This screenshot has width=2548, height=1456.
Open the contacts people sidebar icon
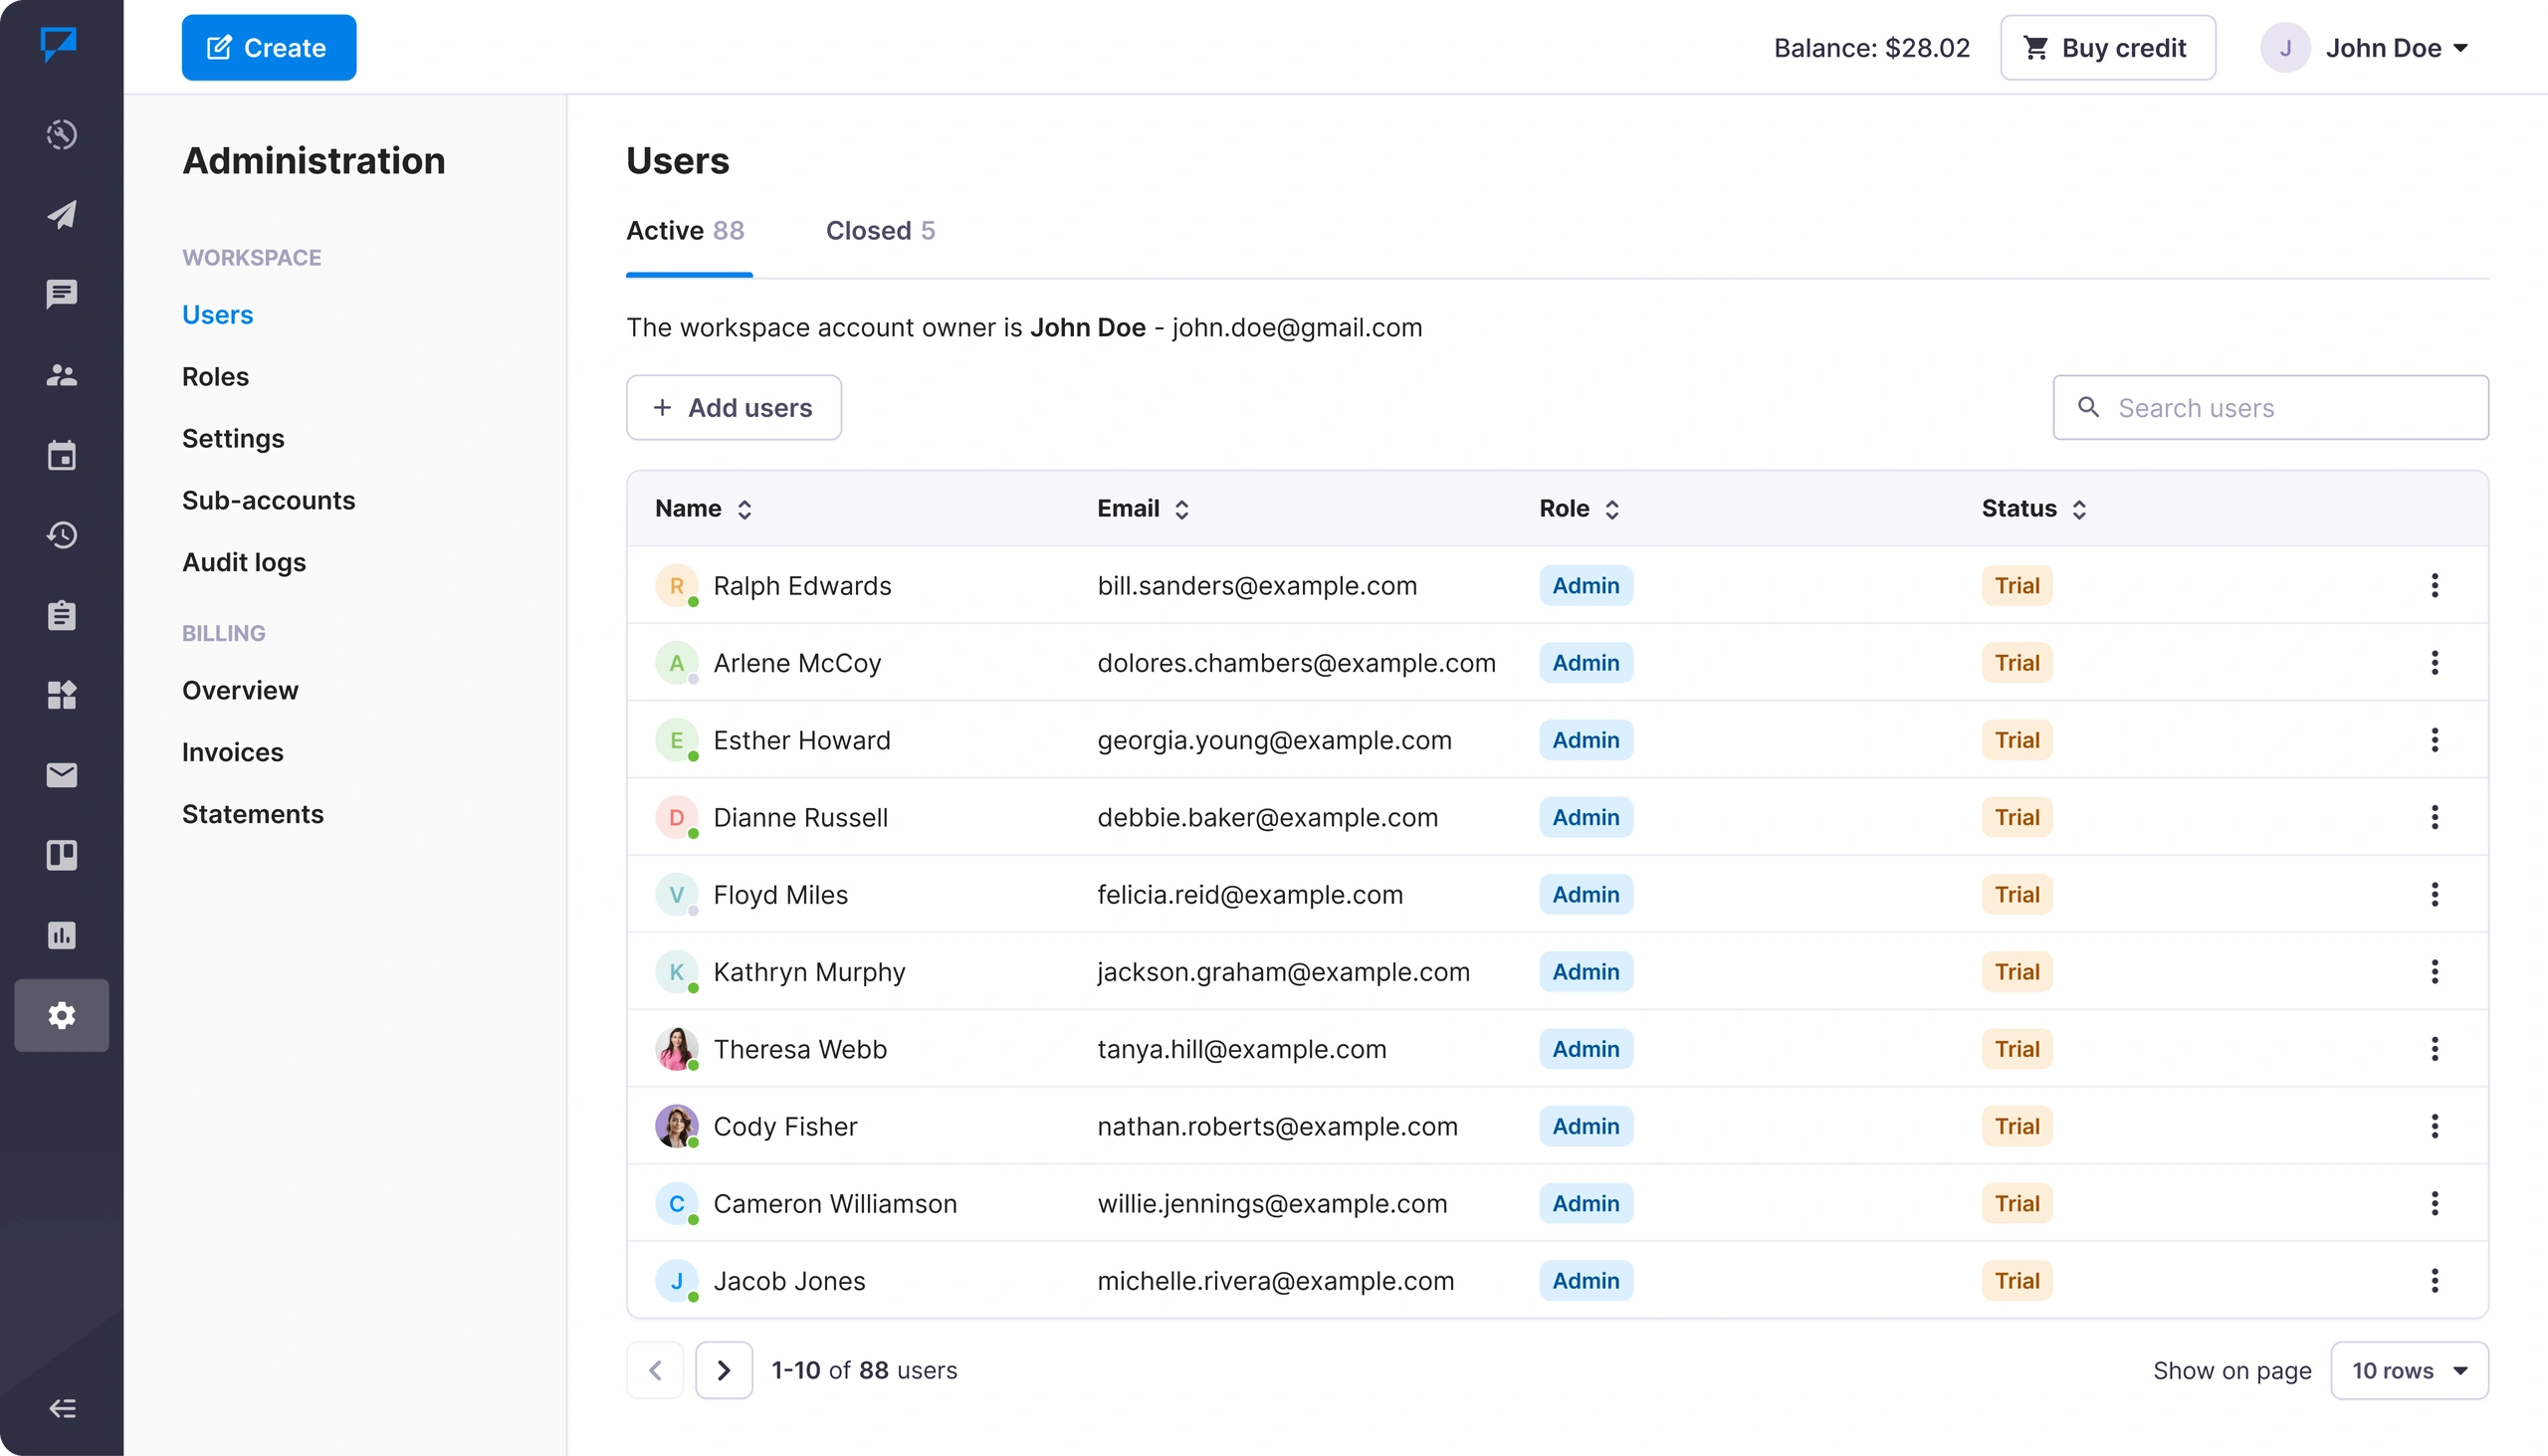pos(62,375)
